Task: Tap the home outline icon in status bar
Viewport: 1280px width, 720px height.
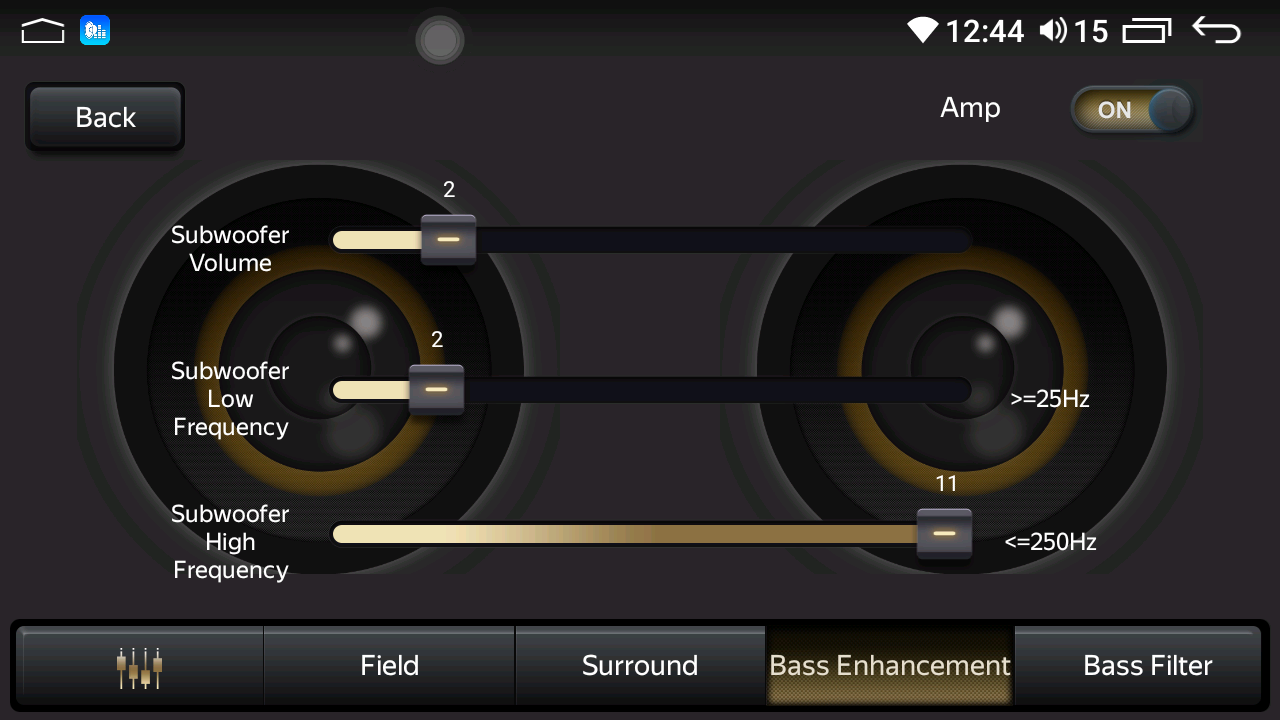Action: coord(42,31)
